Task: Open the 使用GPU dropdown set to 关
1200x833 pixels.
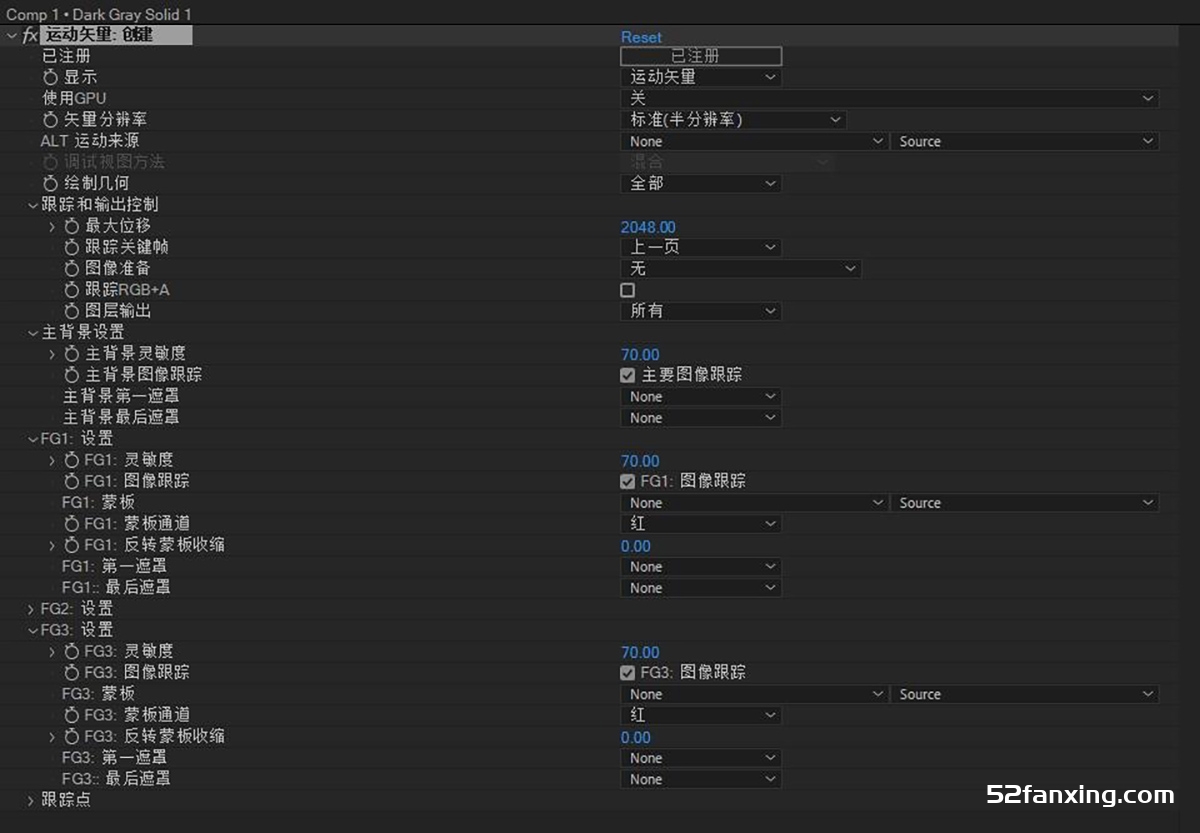Action: [x=889, y=98]
